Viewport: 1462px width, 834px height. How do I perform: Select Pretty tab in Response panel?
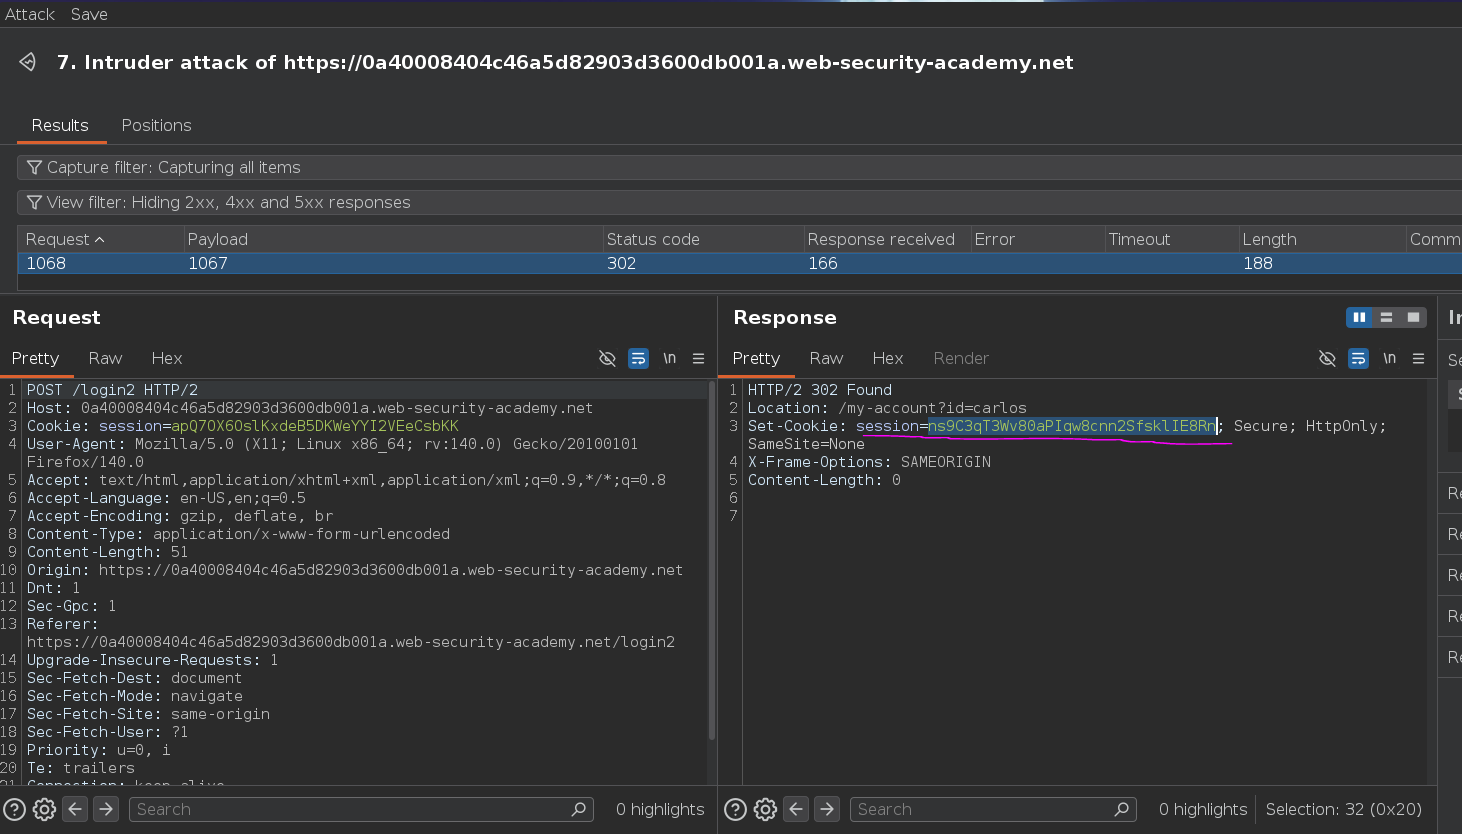[x=756, y=358]
